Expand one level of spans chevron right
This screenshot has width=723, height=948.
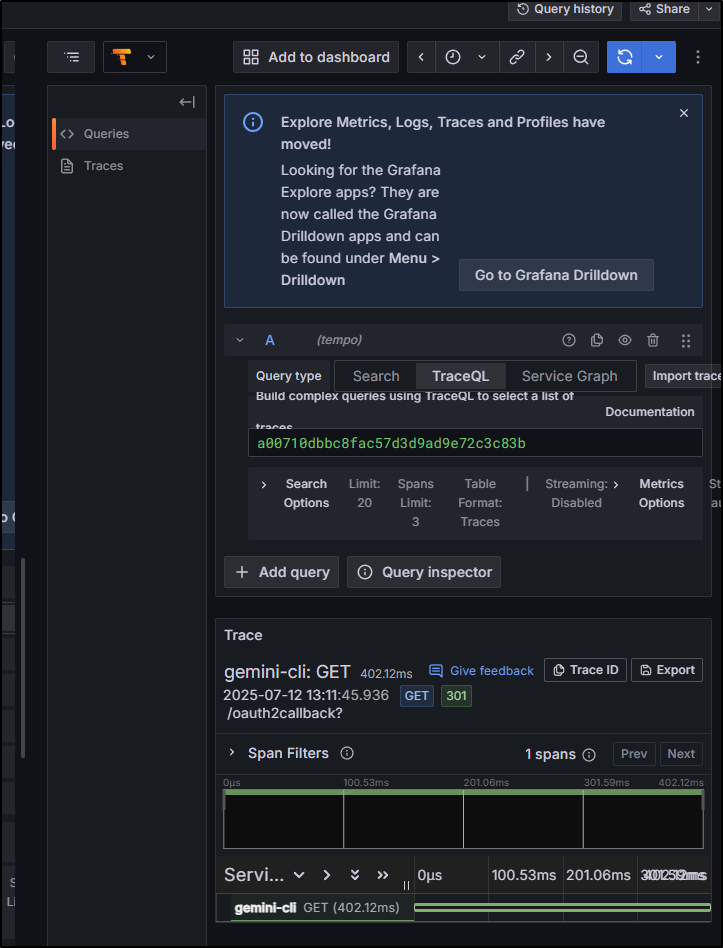pos(326,875)
